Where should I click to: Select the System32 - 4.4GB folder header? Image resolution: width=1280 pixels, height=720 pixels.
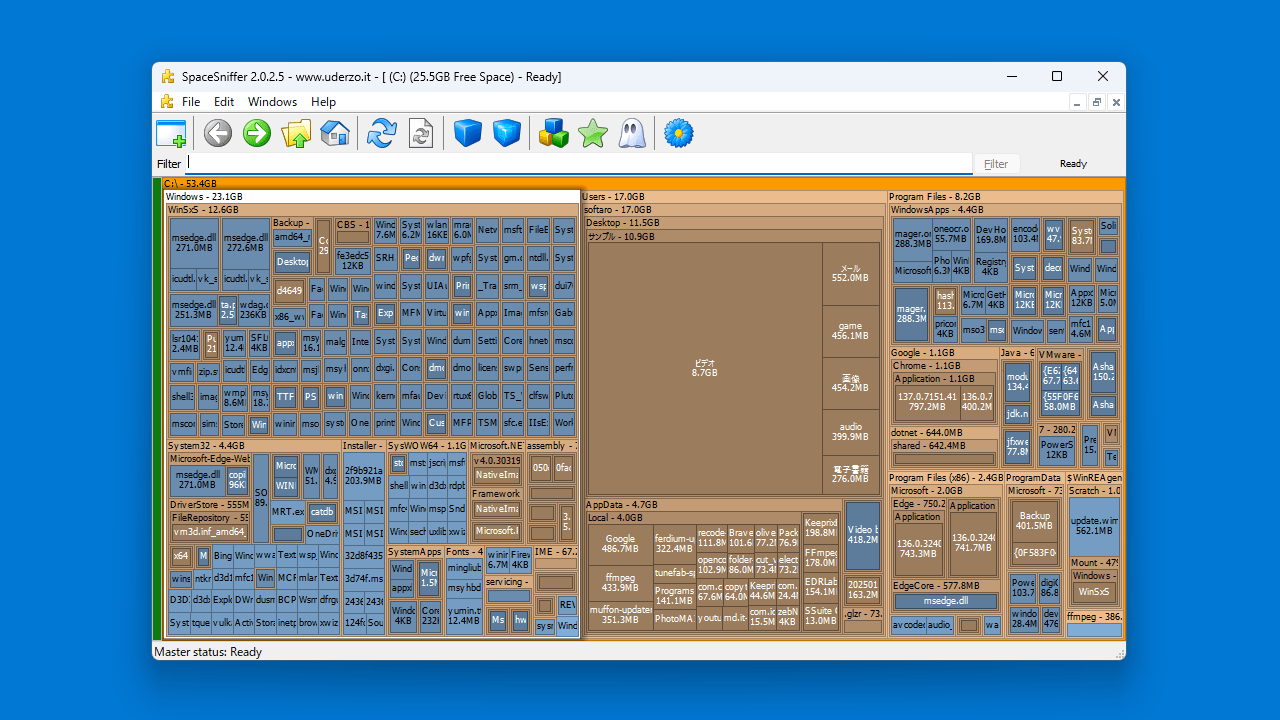coord(253,446)
